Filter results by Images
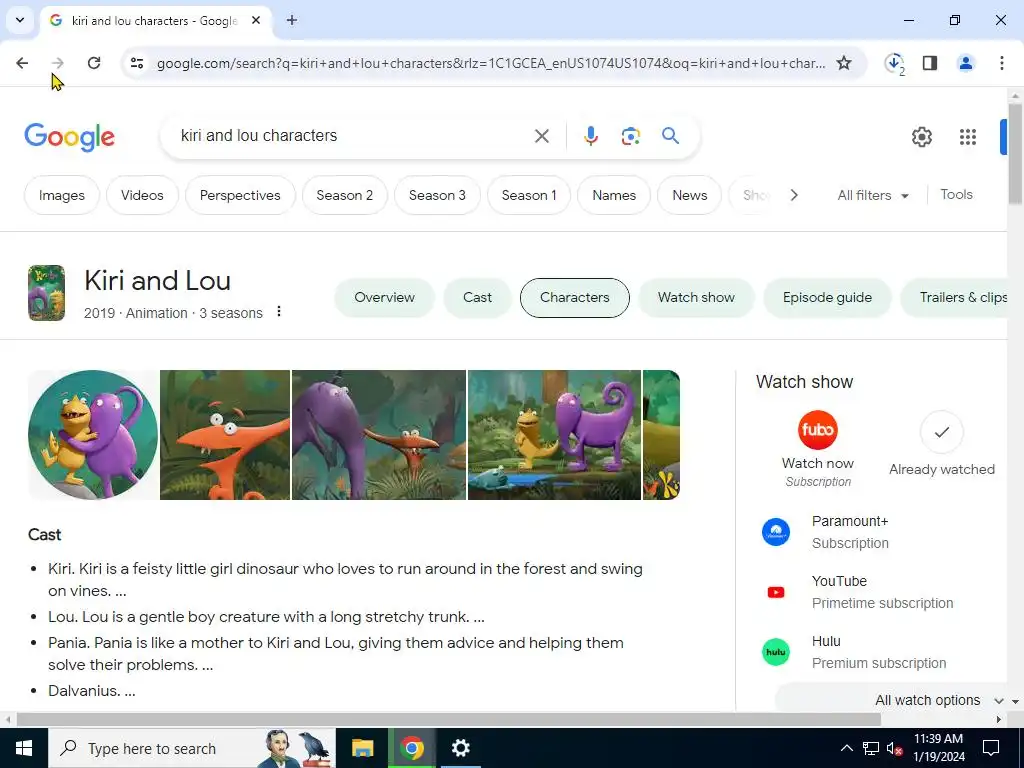 pyautogui.click(x=61, y=195)
